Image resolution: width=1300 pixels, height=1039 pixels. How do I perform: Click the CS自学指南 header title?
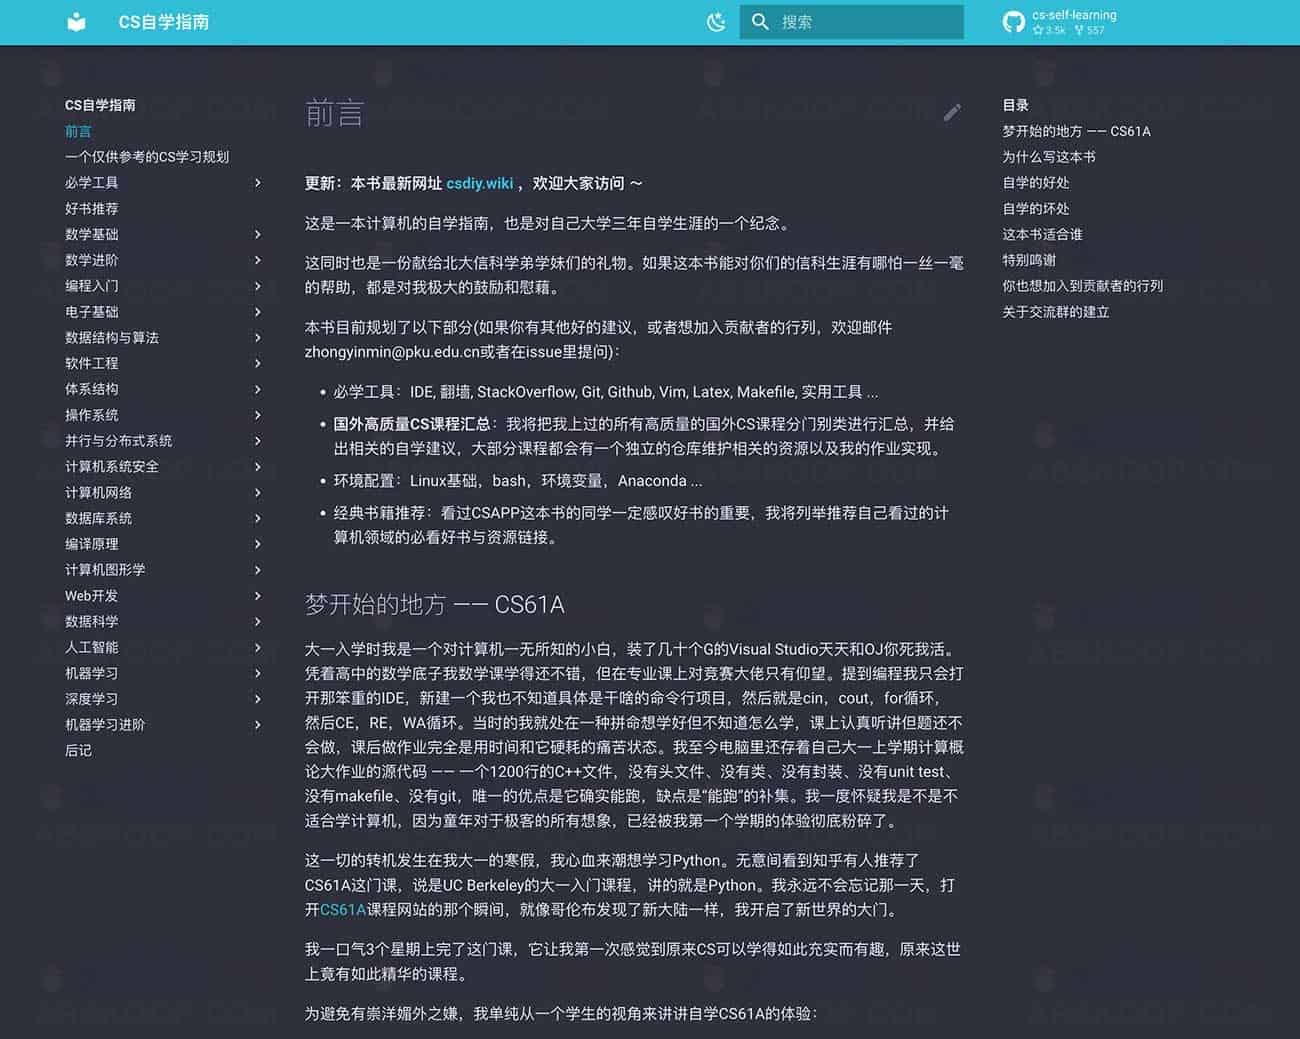click(x=164, y=22)
